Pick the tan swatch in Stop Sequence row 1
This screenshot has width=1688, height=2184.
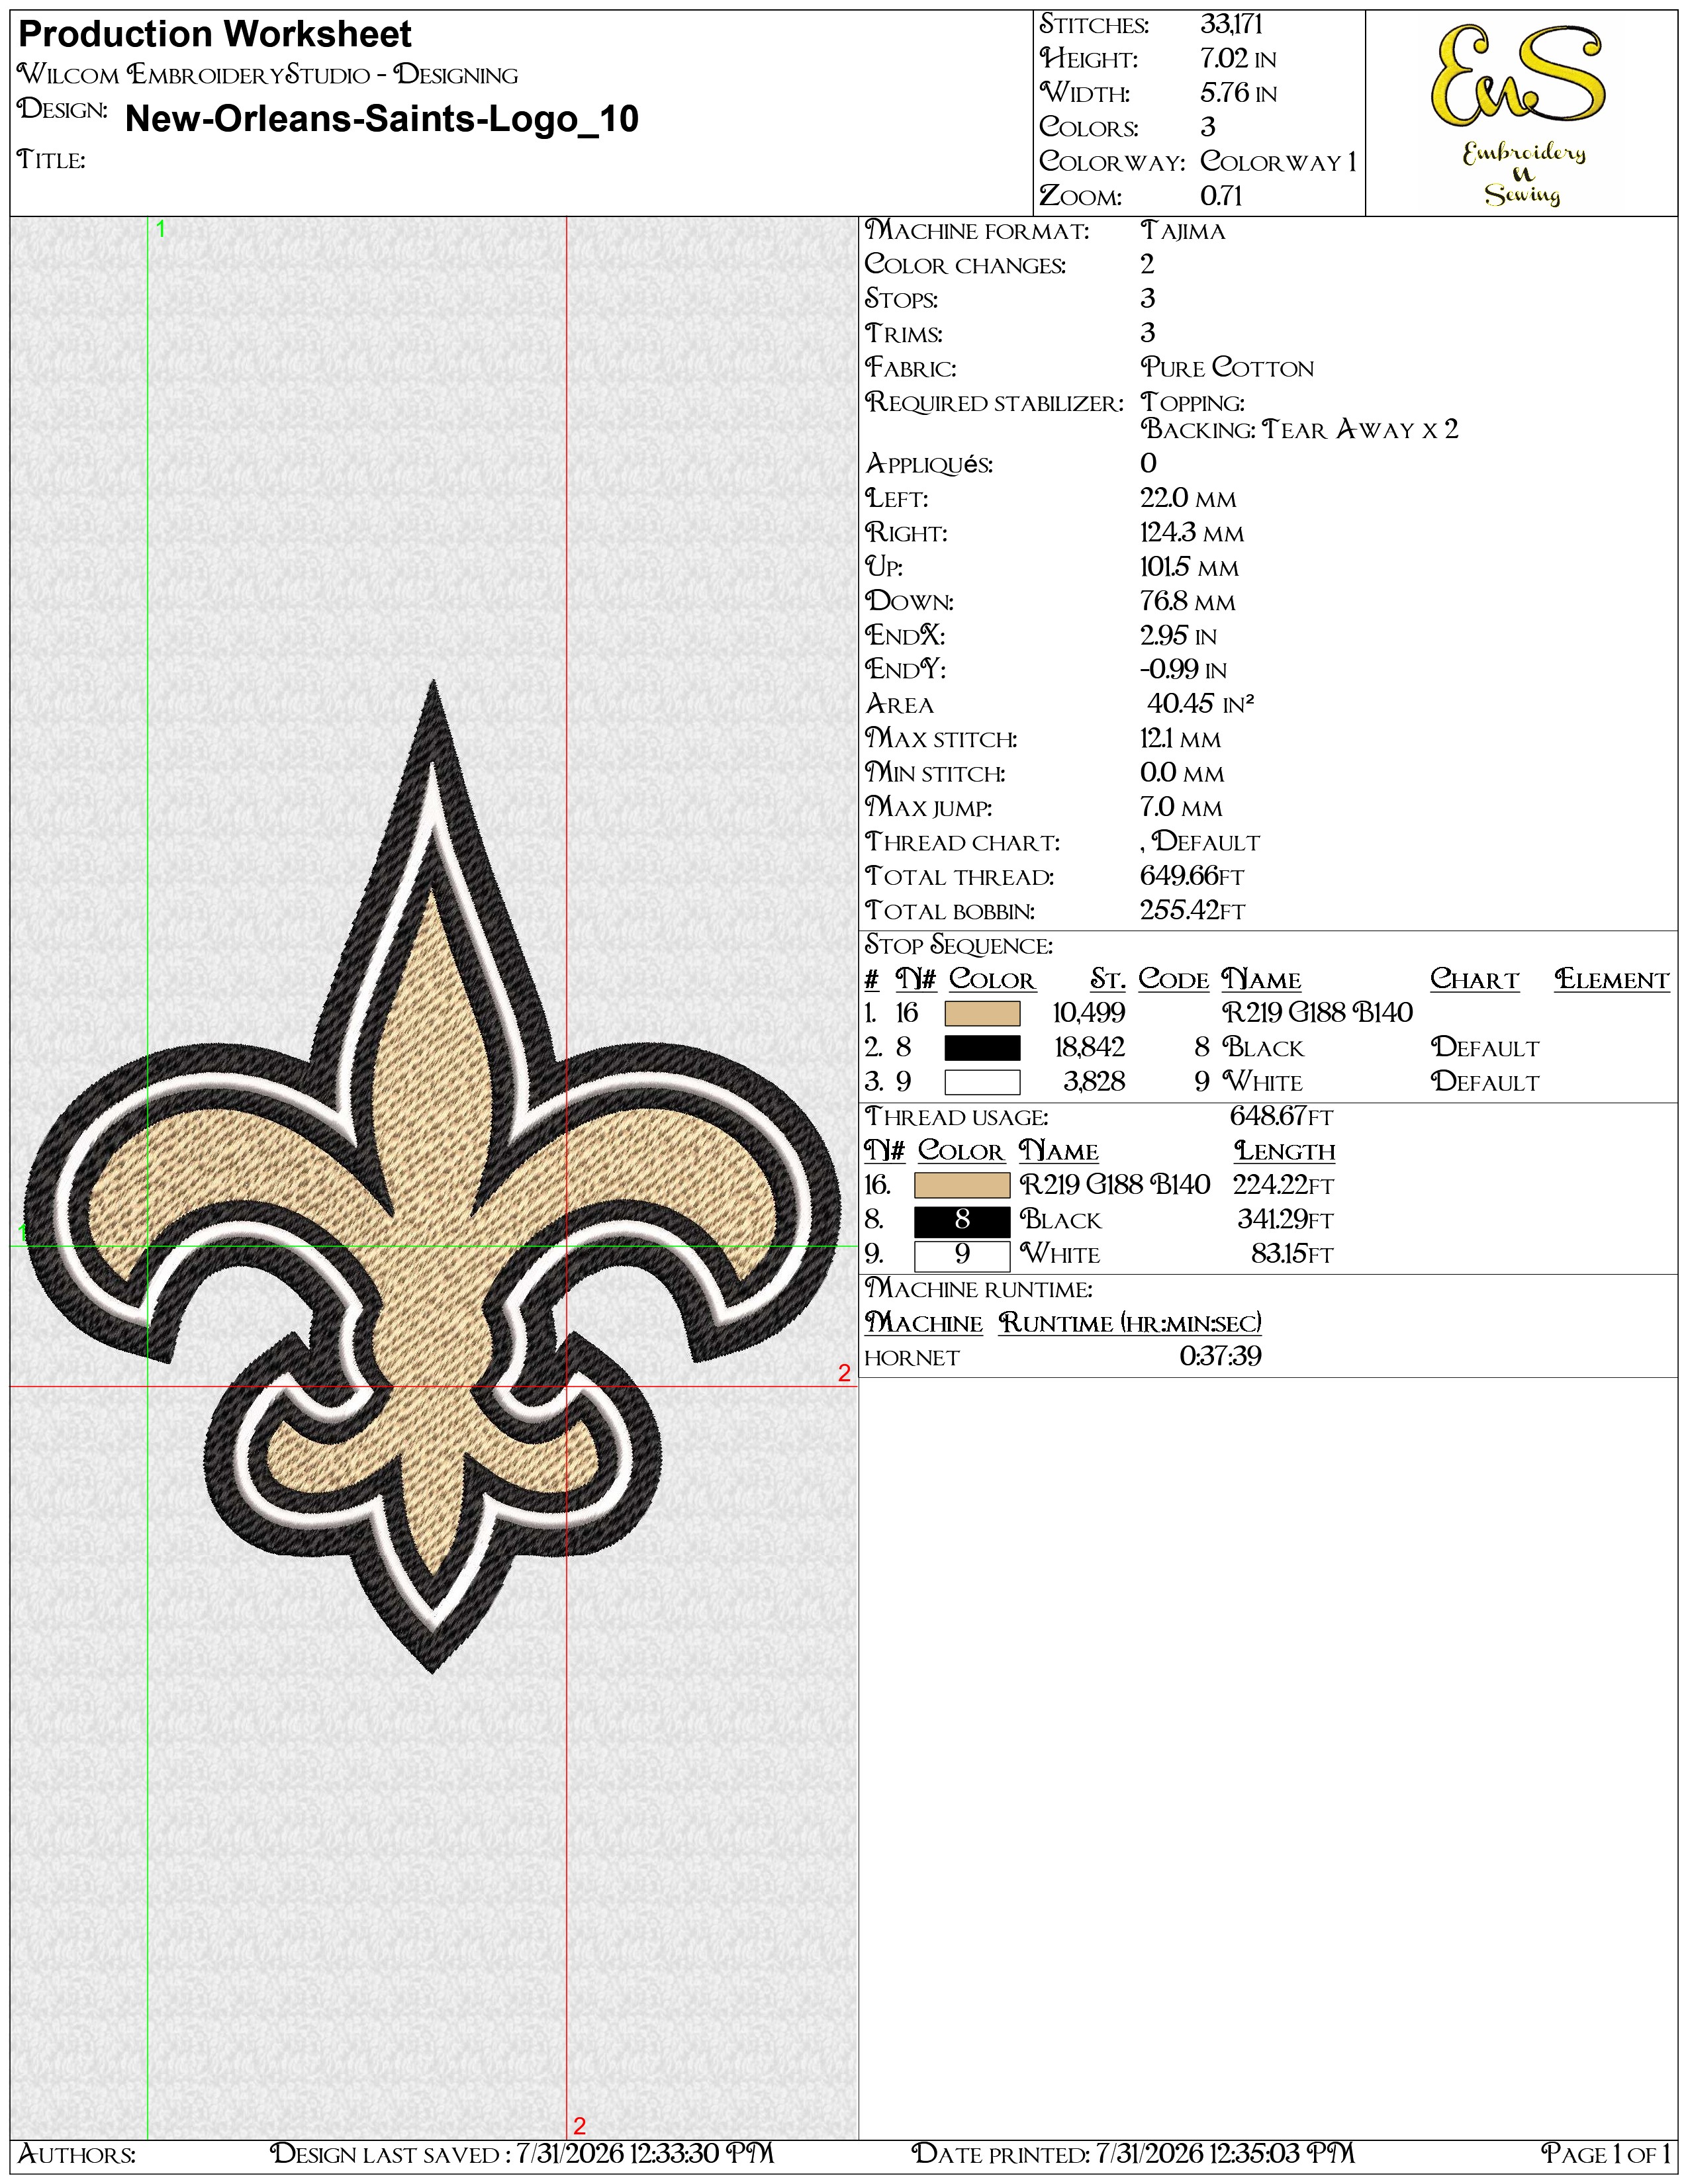(x=982, y=1013)
